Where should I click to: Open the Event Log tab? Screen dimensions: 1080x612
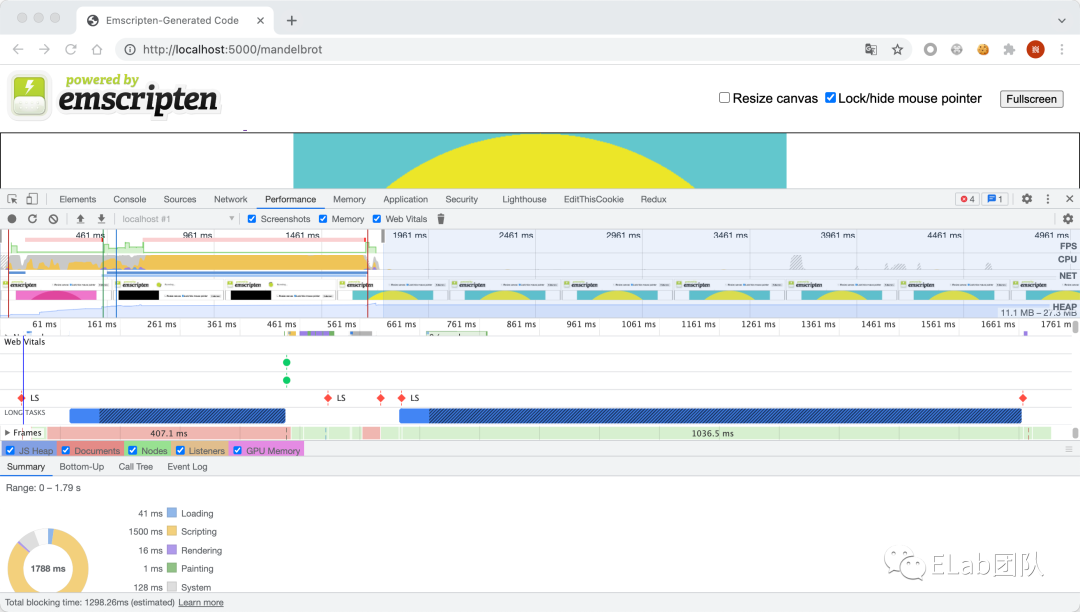coord(187,467)
